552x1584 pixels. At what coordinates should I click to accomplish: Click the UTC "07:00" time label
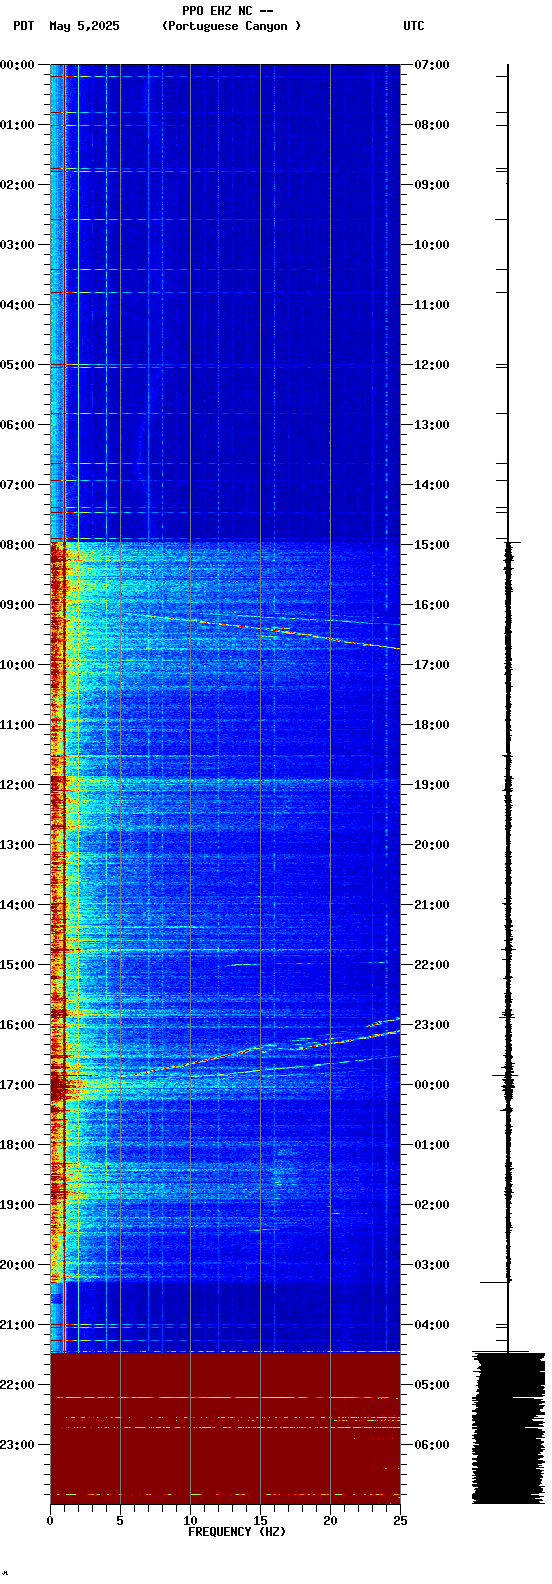[432, 64]
